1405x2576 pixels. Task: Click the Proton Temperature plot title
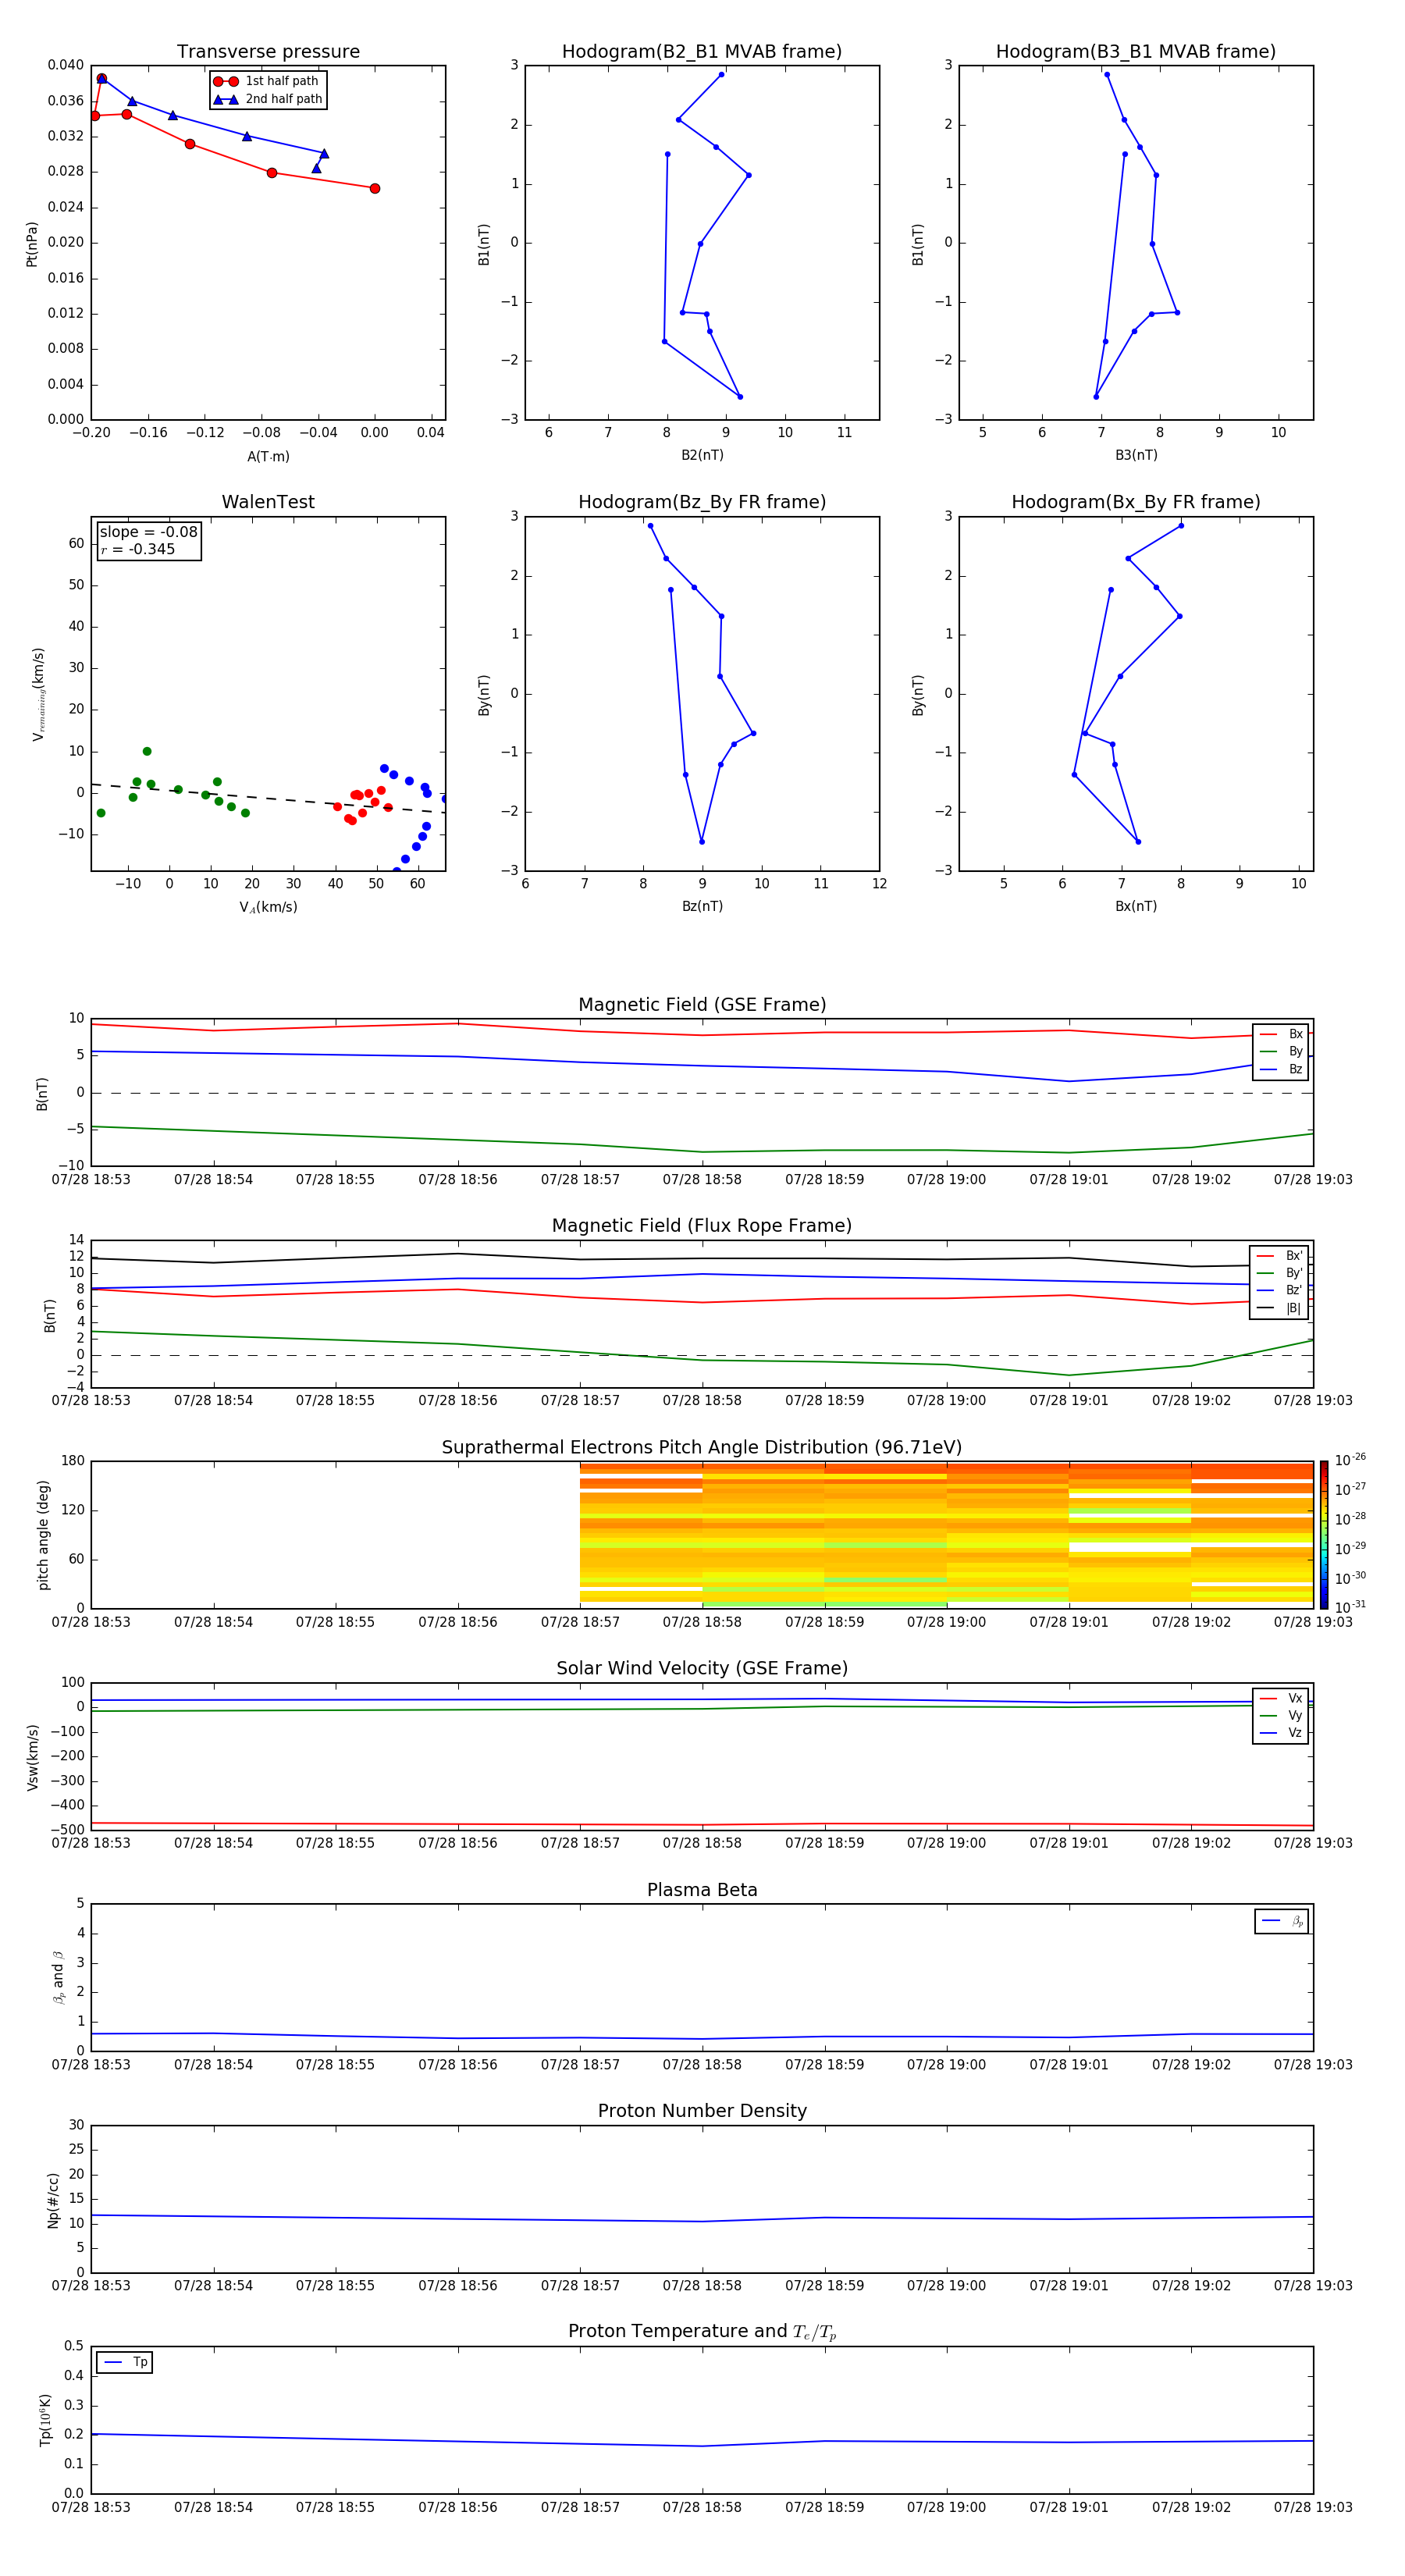(702, 2332)
